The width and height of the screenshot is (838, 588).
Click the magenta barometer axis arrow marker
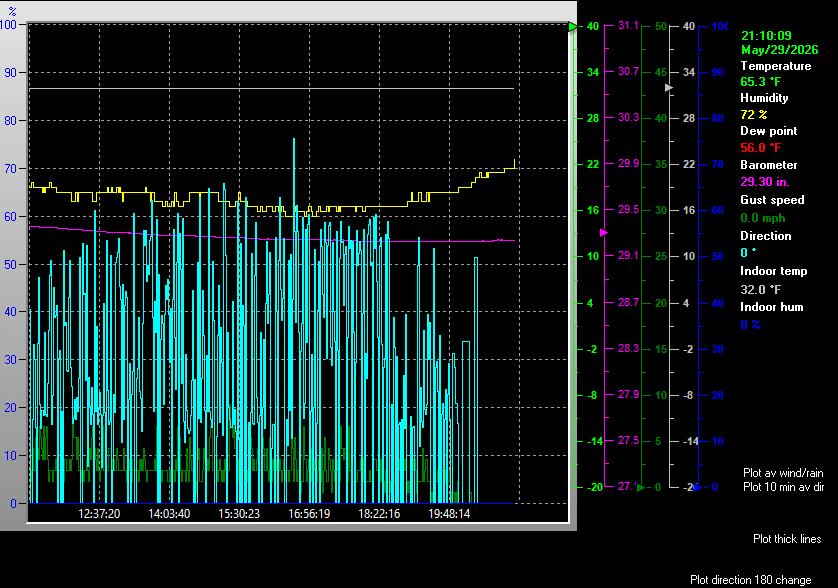coord(604,233)
